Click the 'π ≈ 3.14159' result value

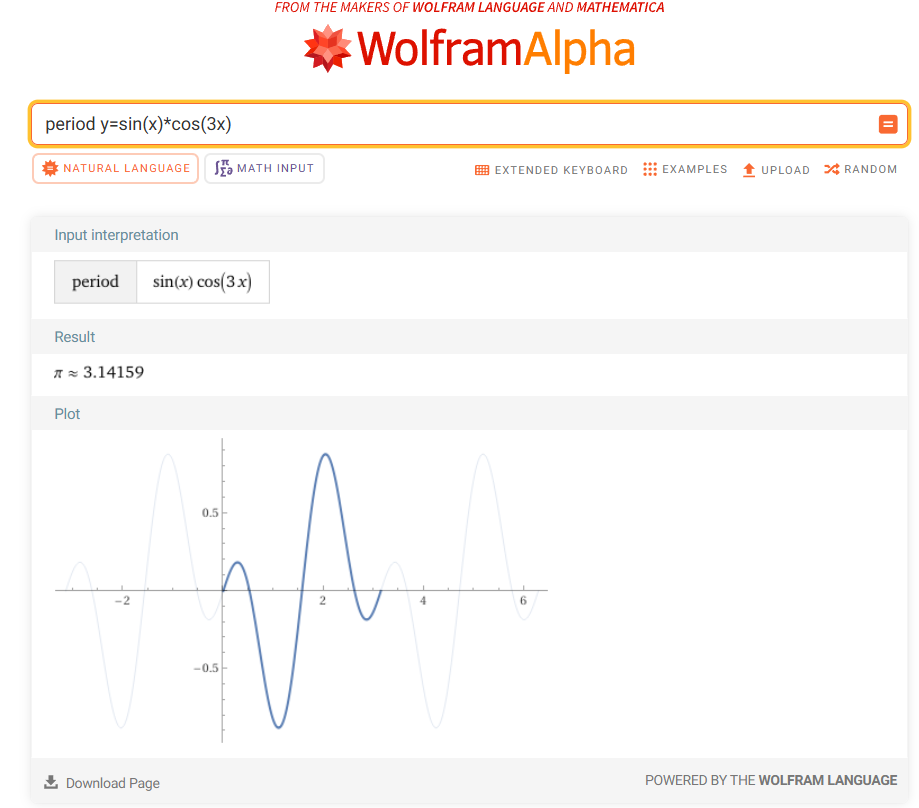coord(99,373)
